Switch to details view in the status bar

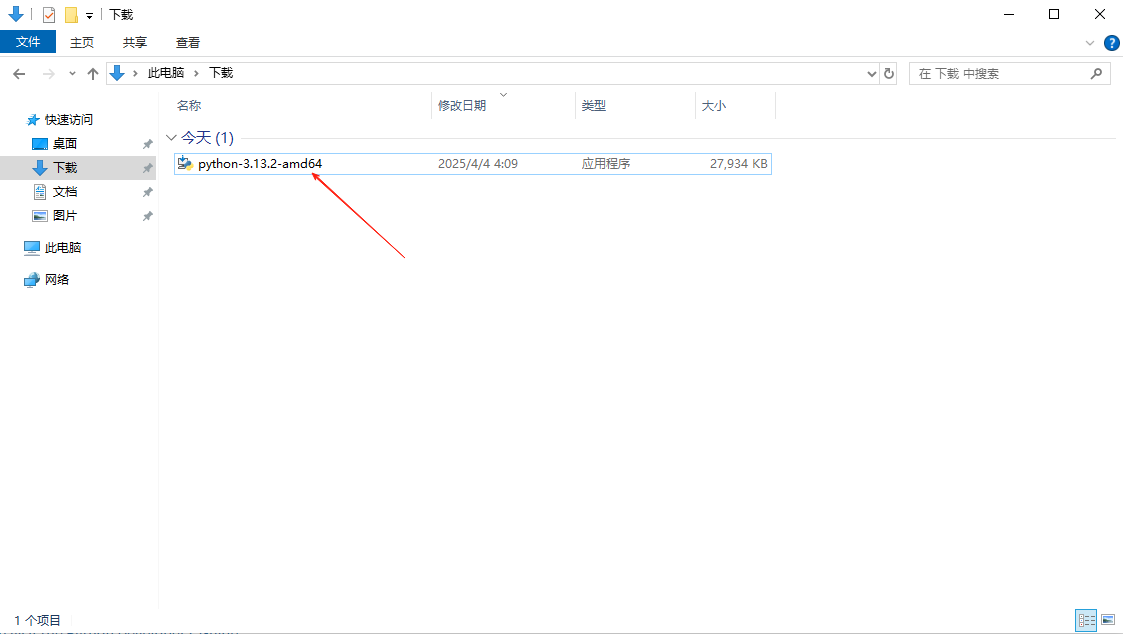pyautogui.click(x=1086, y=621)
